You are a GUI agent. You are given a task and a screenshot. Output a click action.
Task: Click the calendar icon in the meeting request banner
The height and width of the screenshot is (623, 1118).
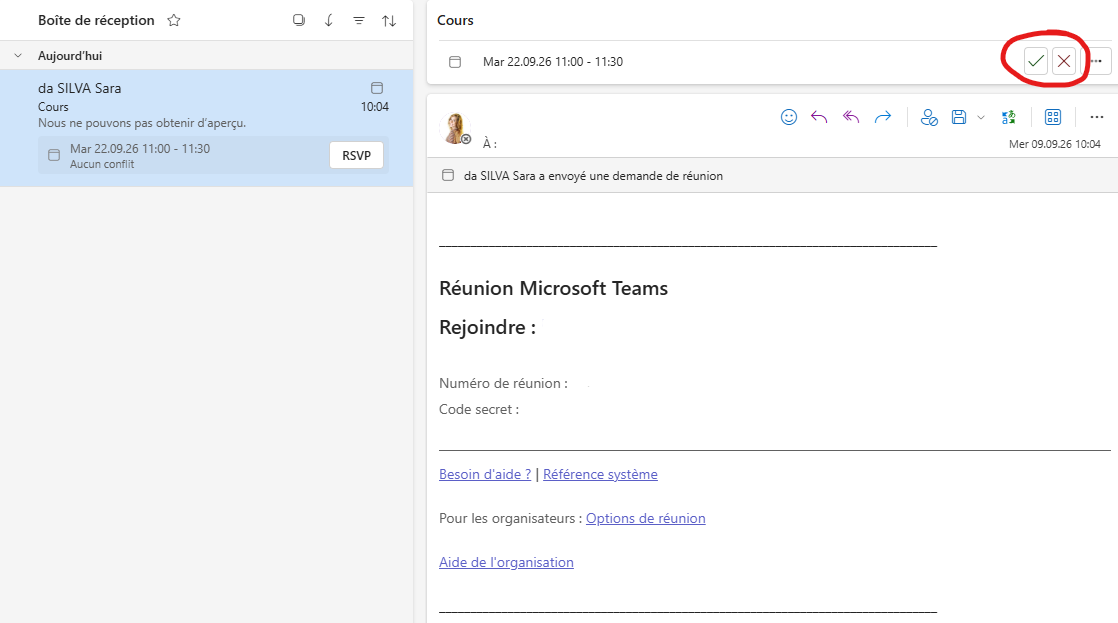448,175
